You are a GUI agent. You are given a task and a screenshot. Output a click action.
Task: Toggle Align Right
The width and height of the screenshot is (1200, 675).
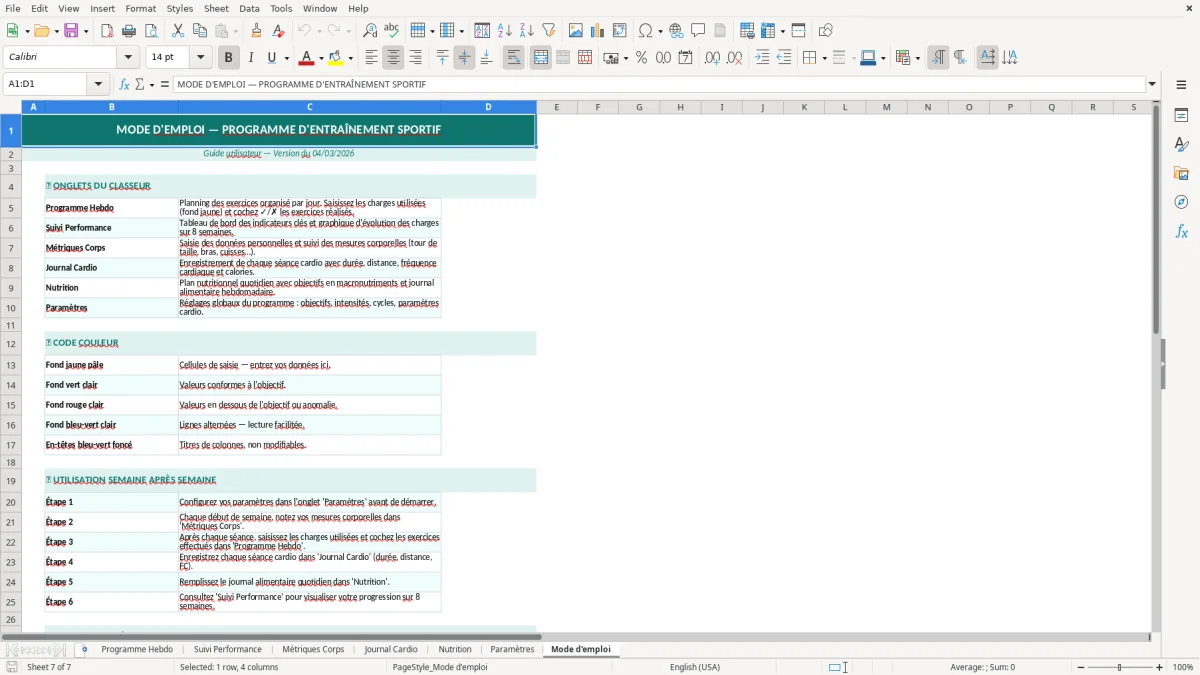click(x=415, y=58)
